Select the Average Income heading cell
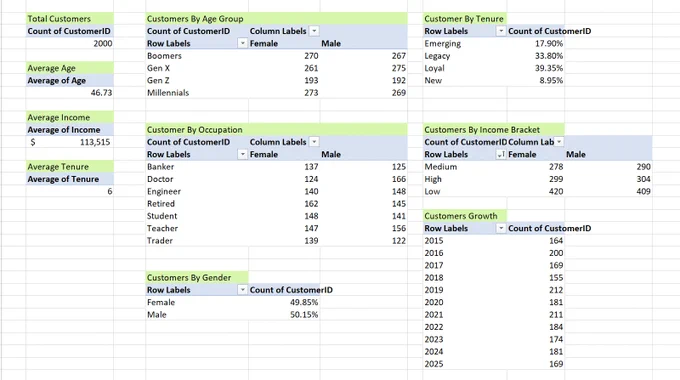 coord(70,117)
